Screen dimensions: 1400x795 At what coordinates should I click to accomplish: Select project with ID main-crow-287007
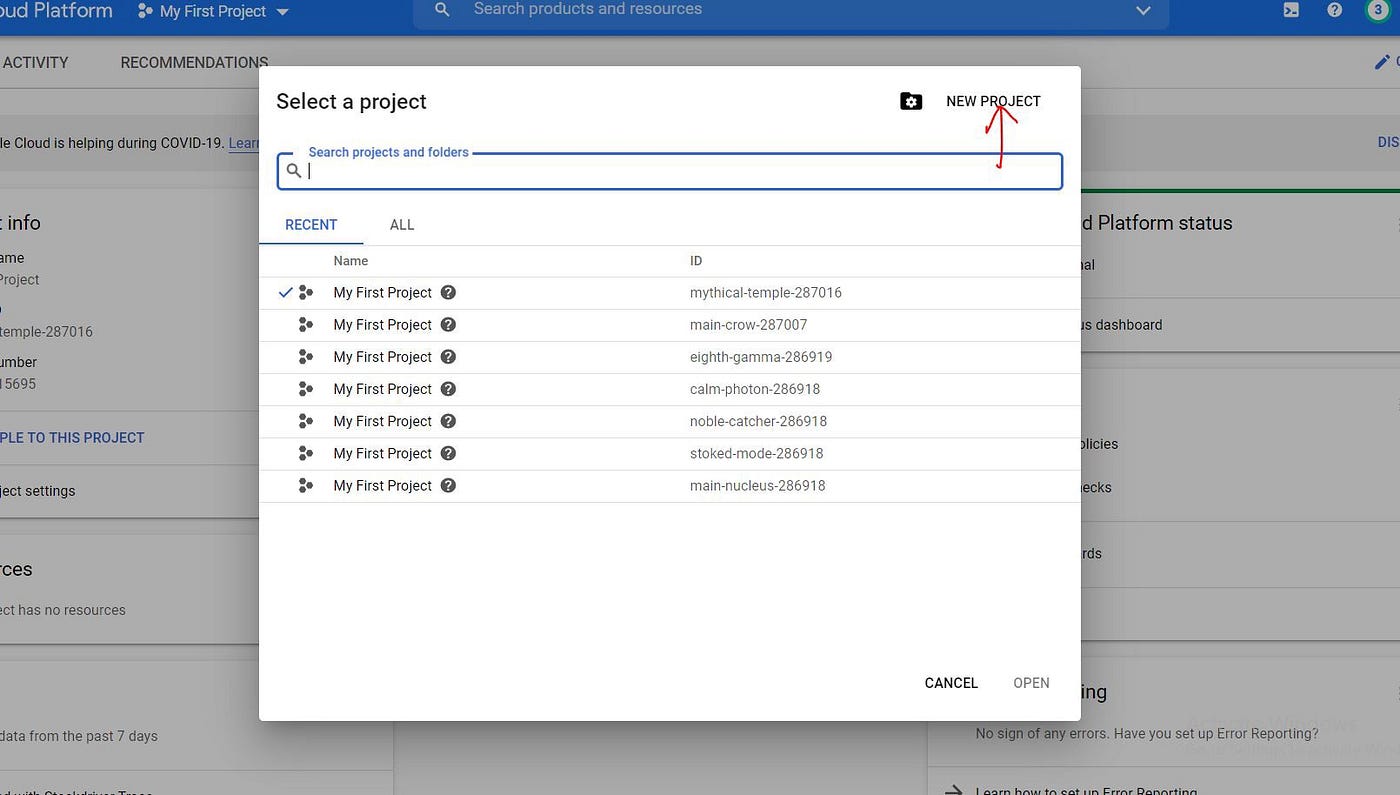(670, 325)
